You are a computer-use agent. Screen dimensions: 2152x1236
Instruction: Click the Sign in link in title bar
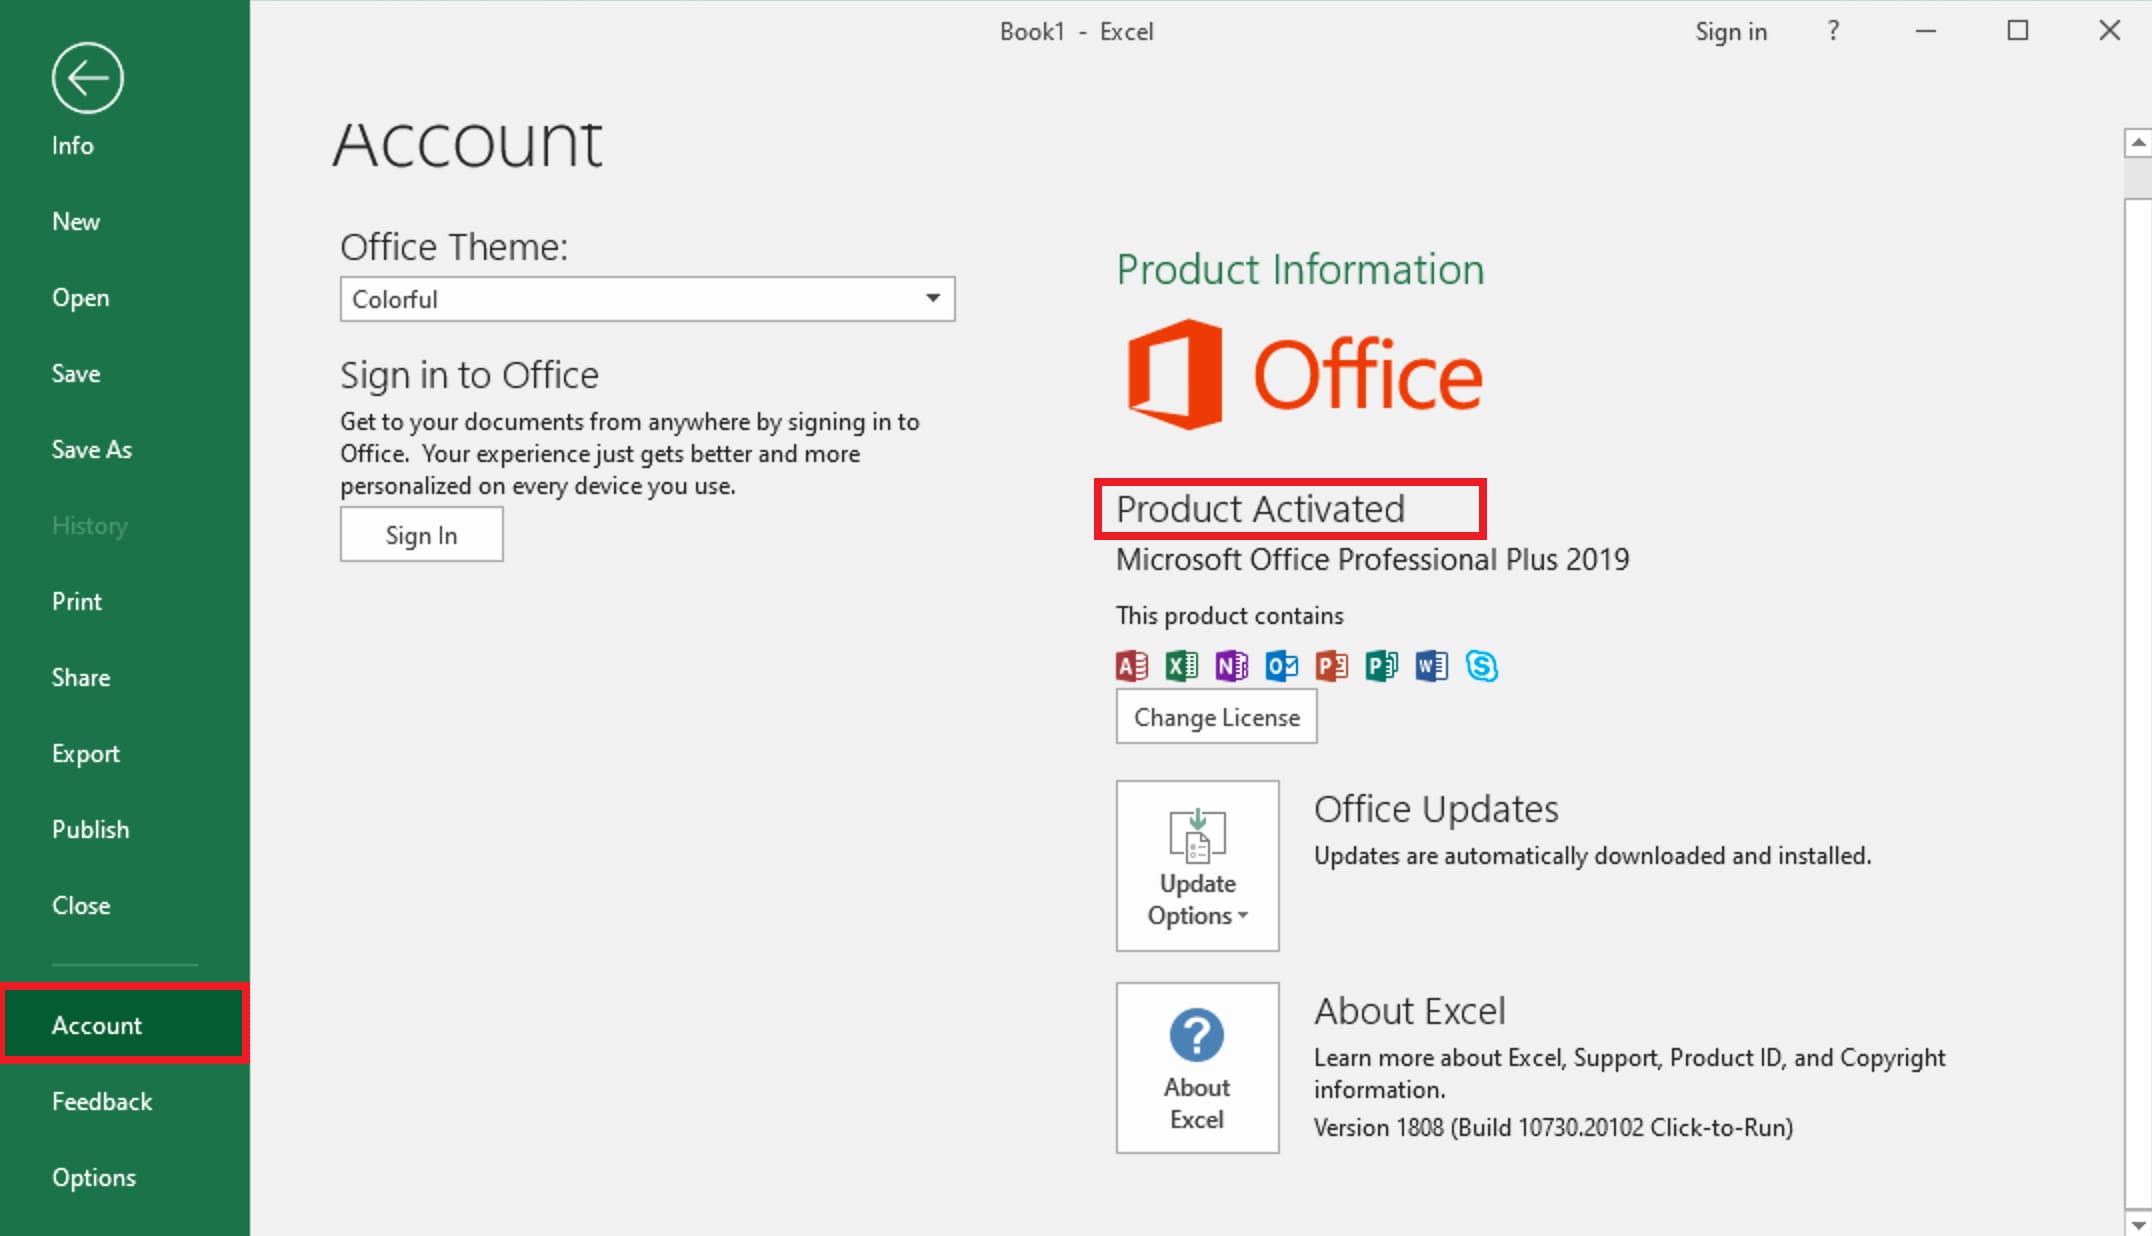click(1730, 32)
